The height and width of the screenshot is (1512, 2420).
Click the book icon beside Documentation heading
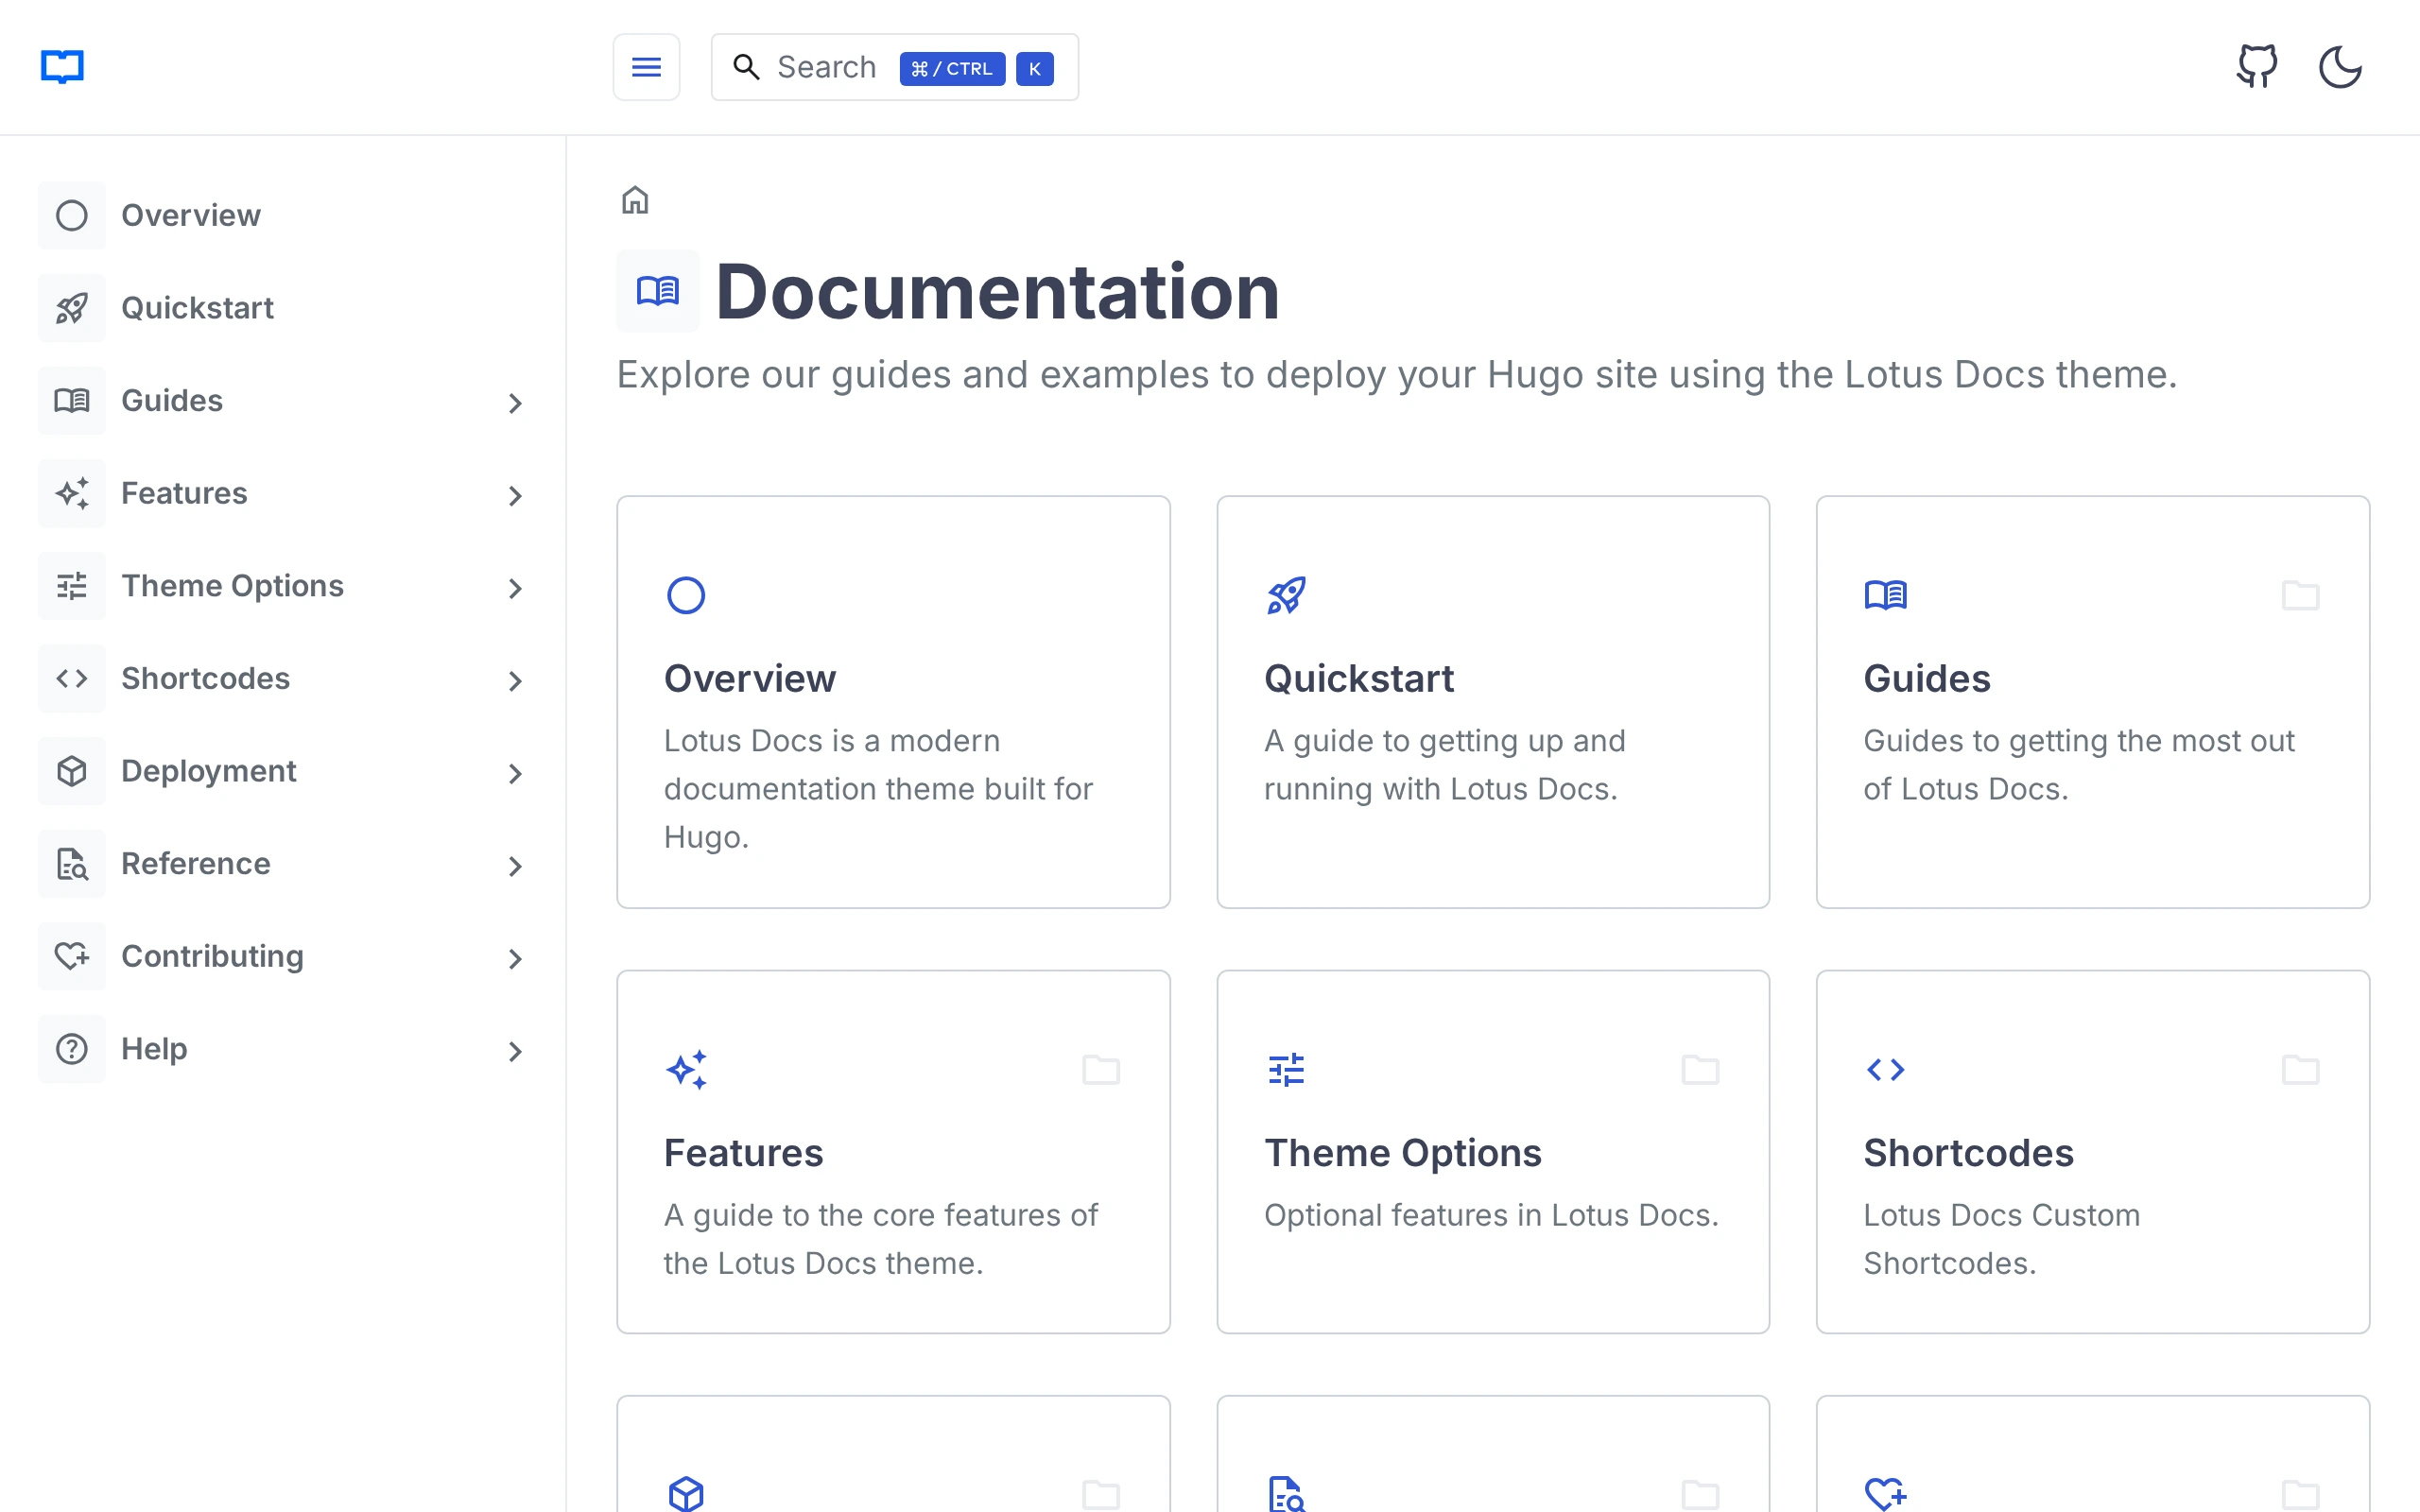[x=658, y=291]
